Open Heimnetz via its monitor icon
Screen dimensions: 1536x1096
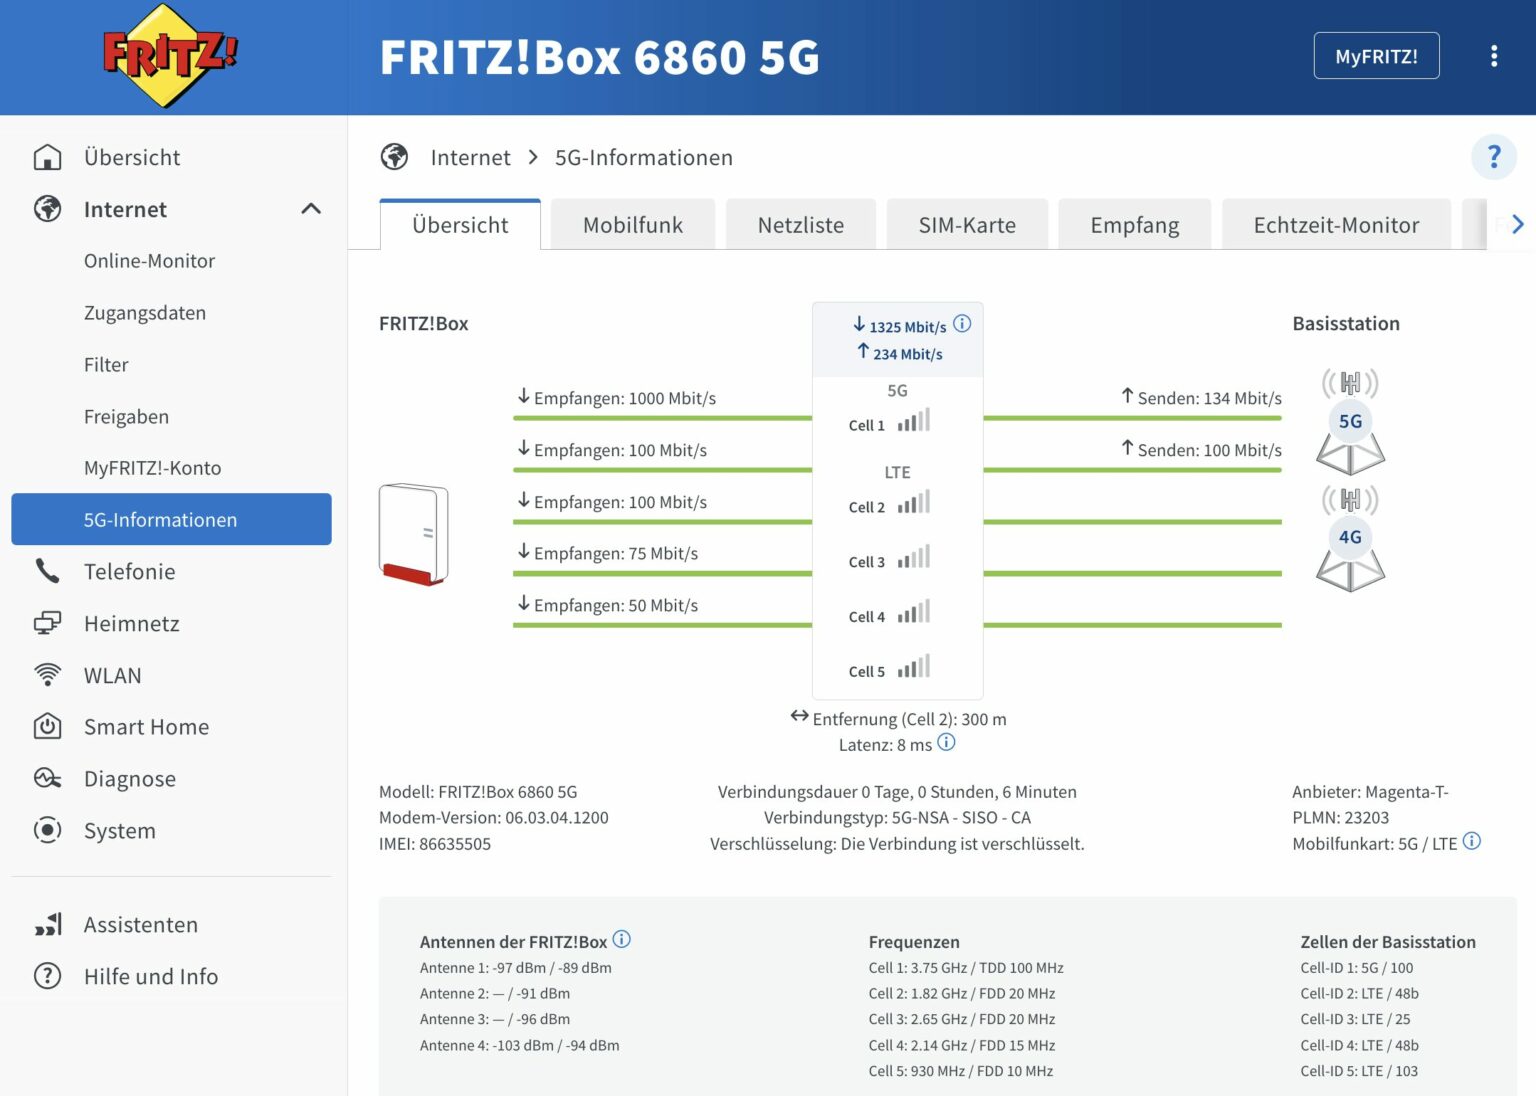46,623
